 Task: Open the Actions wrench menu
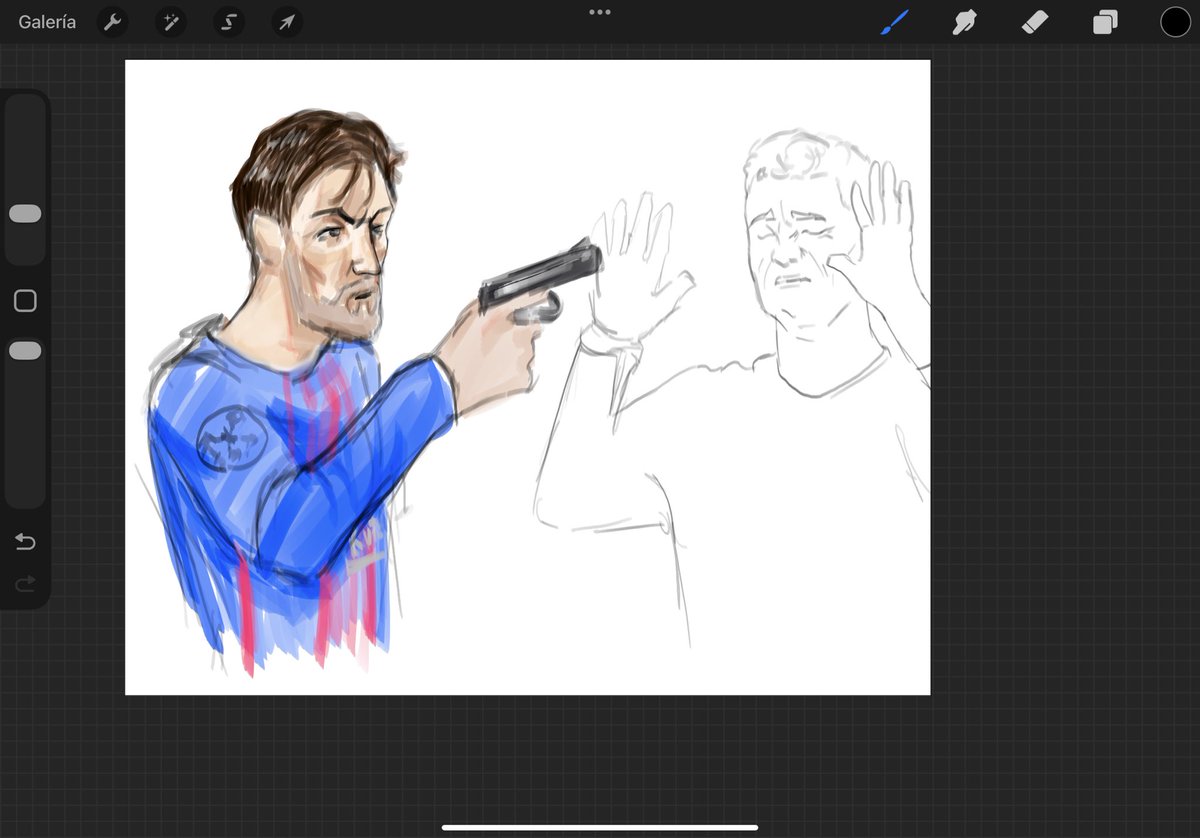112,22
